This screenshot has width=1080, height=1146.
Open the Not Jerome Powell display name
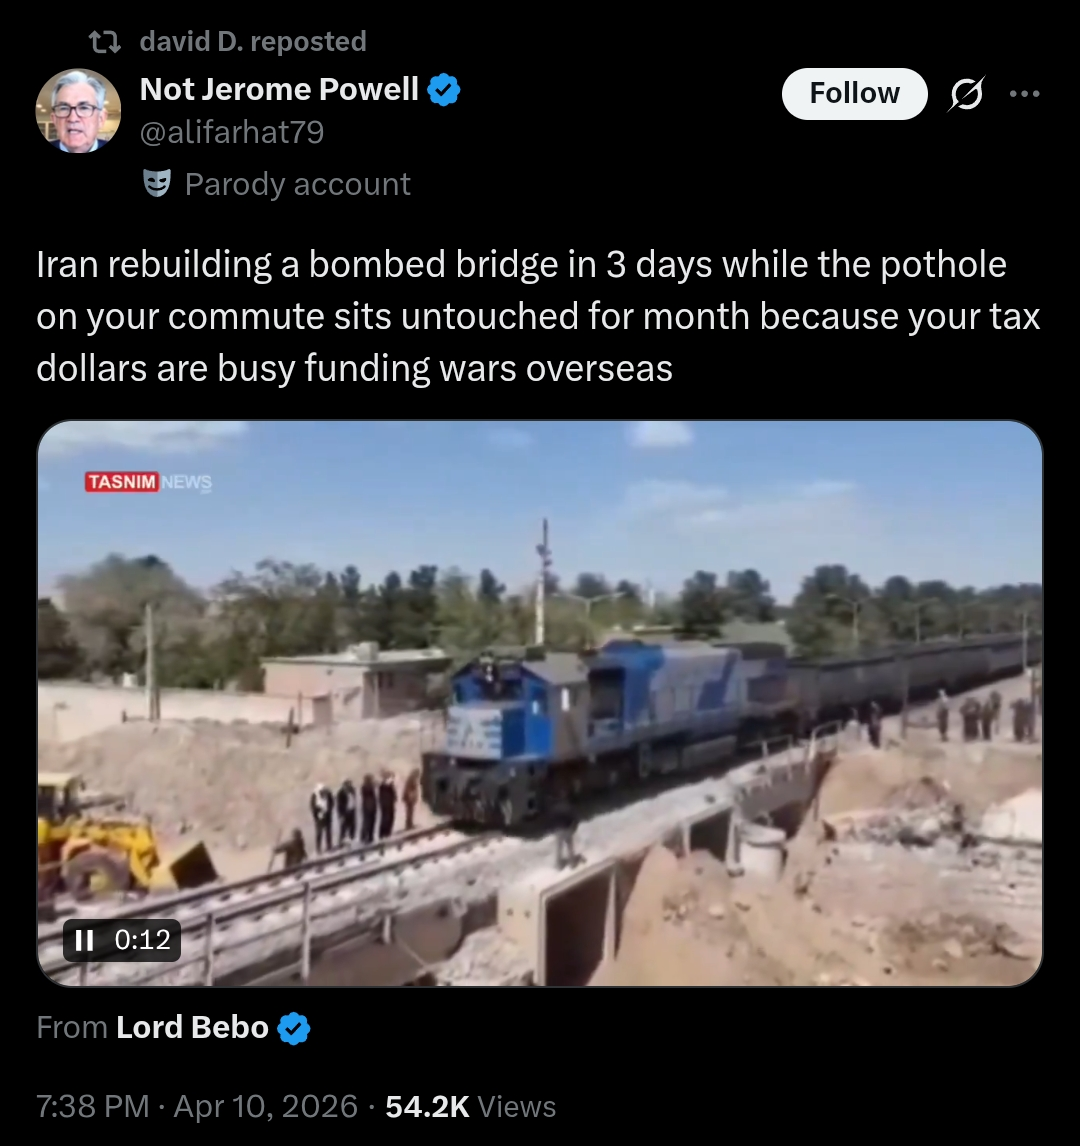click(279, 89)
